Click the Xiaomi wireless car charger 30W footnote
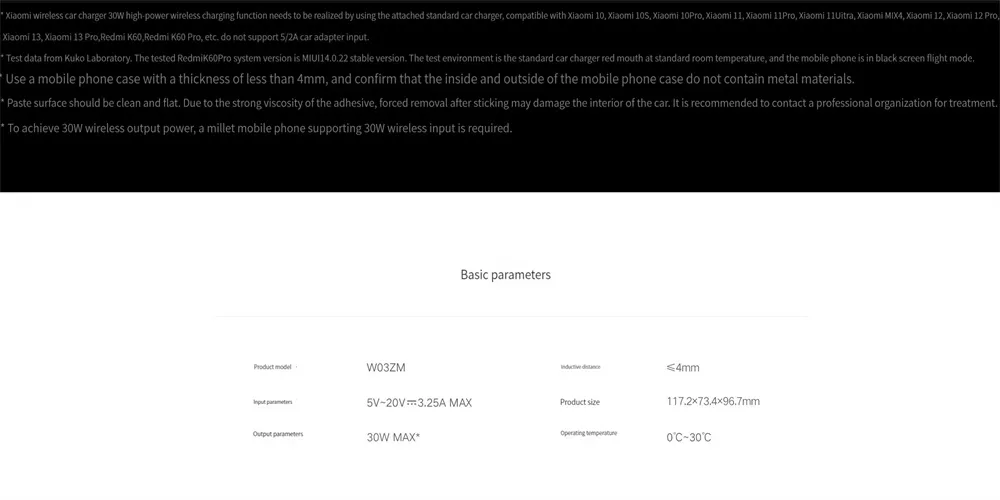1000x500 pixels. [x=500, y=14]
